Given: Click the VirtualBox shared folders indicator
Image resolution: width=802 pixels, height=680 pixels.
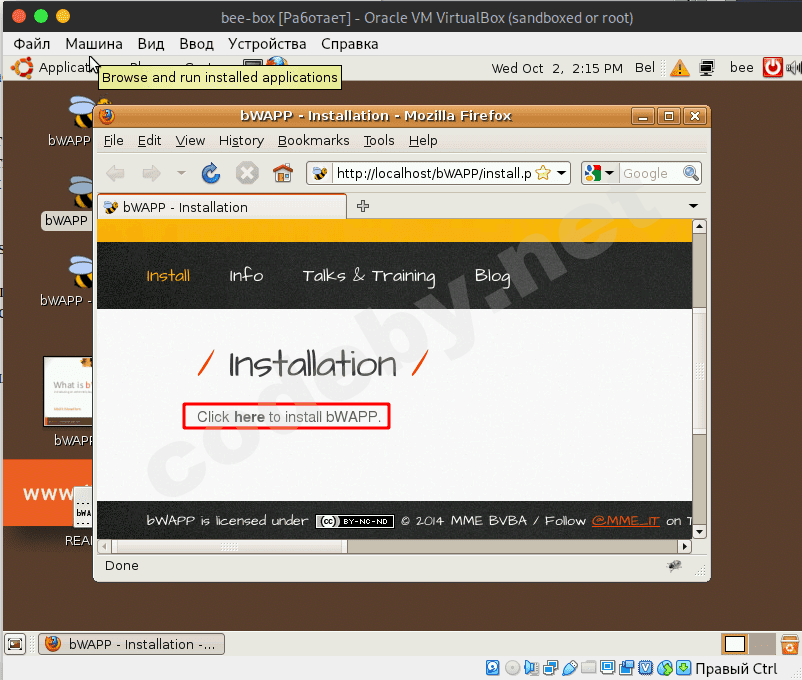Looking at the screenshot, I should pos(589,667).
